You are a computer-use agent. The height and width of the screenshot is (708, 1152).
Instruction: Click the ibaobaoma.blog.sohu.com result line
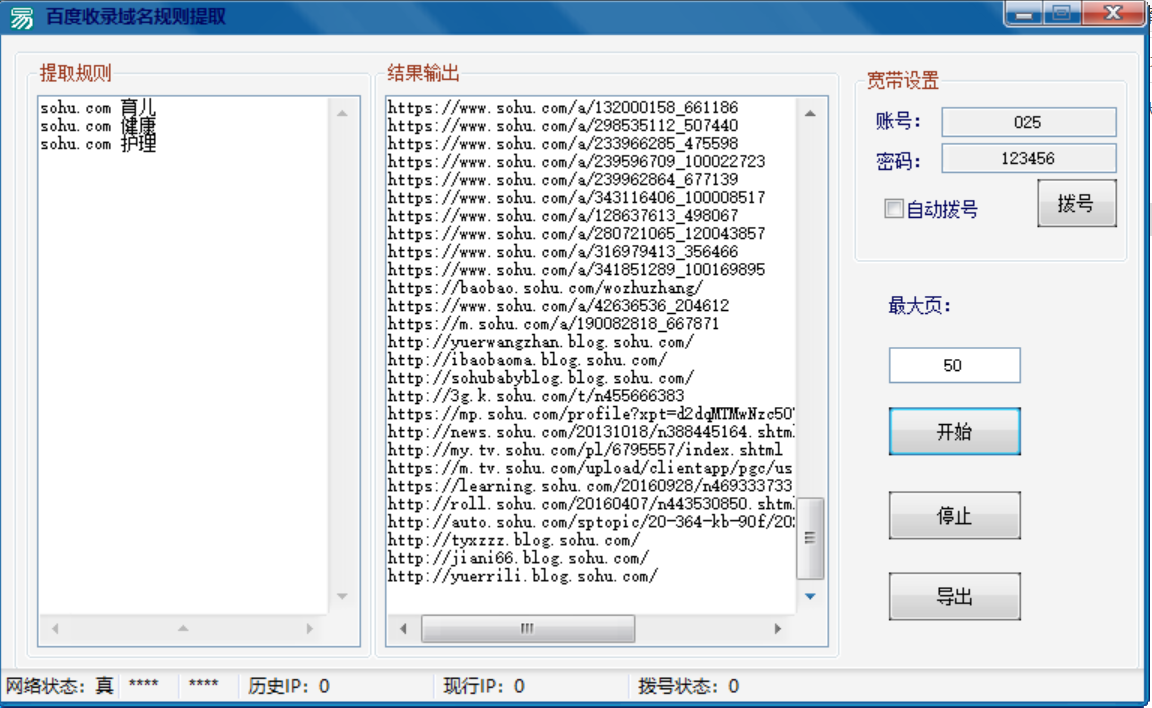pos(528,360)
